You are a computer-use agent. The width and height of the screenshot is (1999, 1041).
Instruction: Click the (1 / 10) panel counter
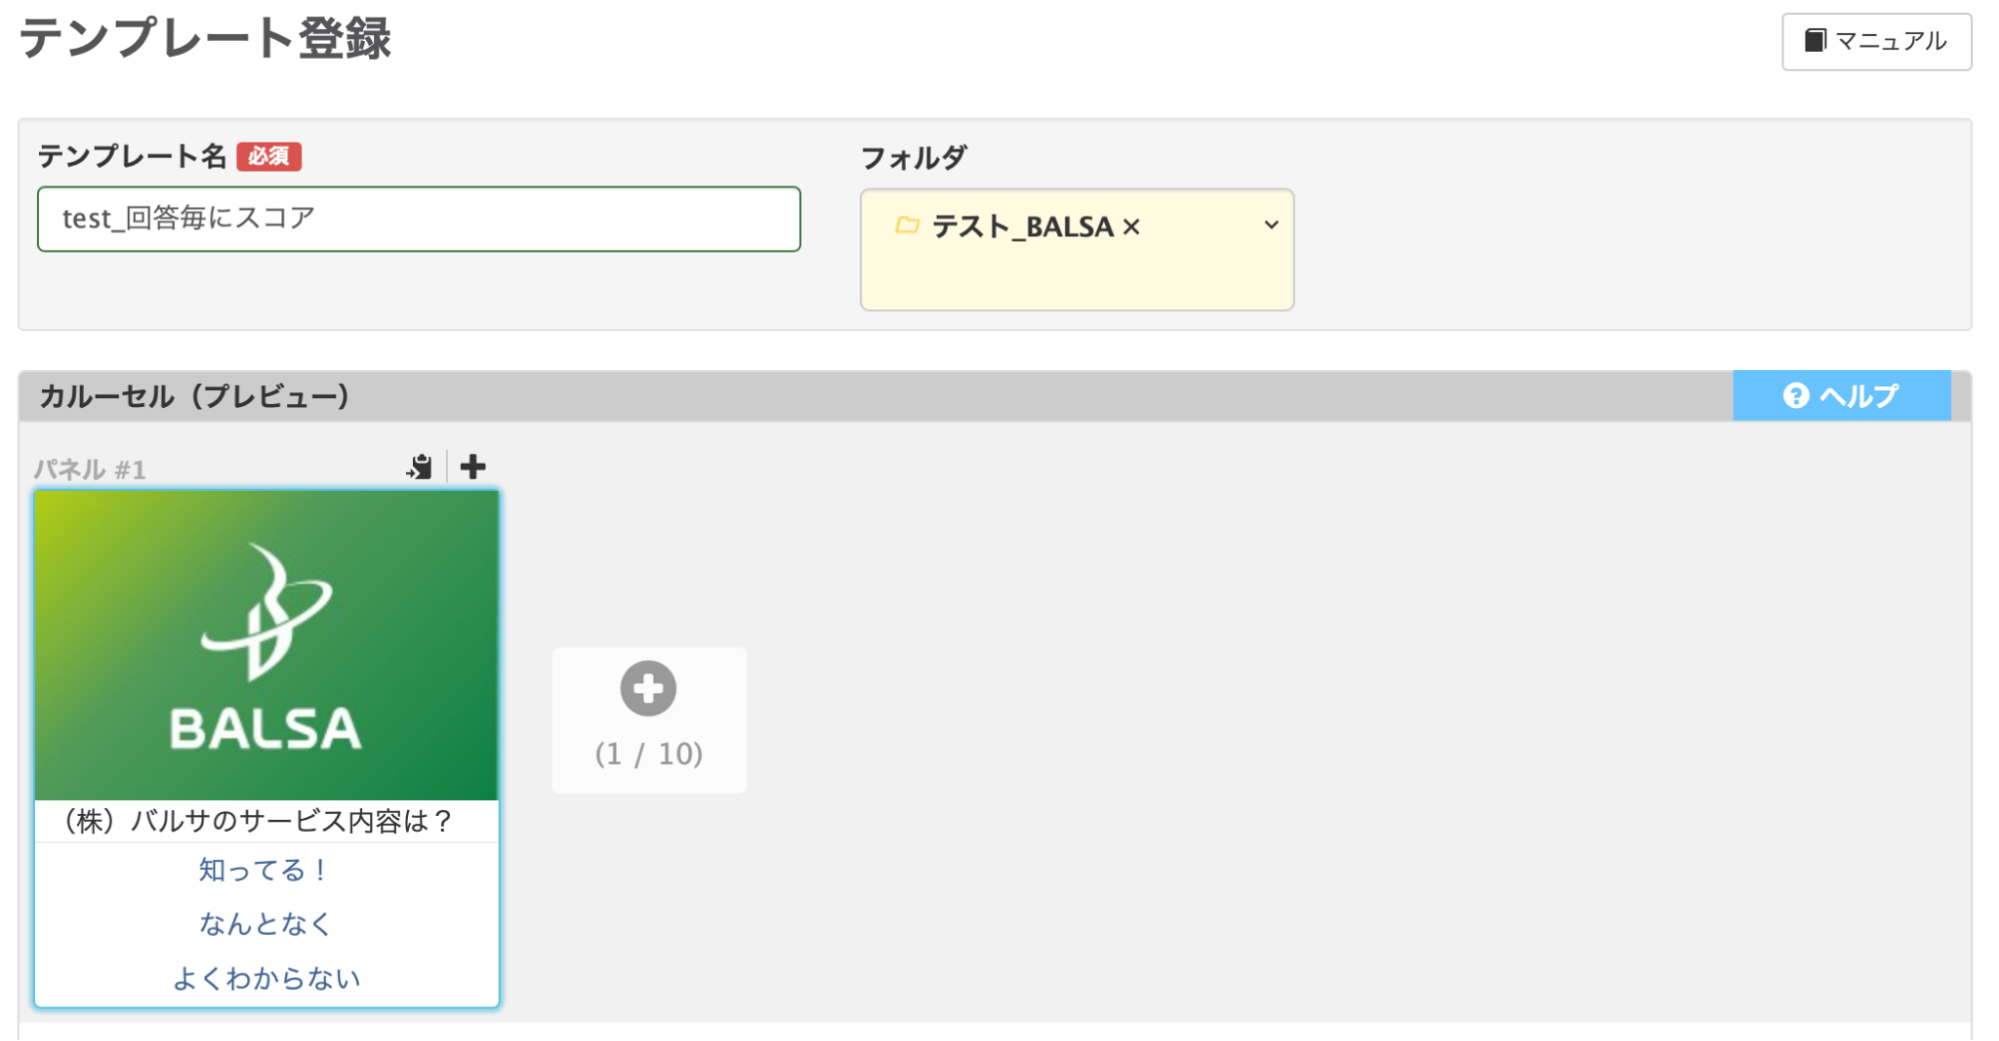tap(649, 754)
